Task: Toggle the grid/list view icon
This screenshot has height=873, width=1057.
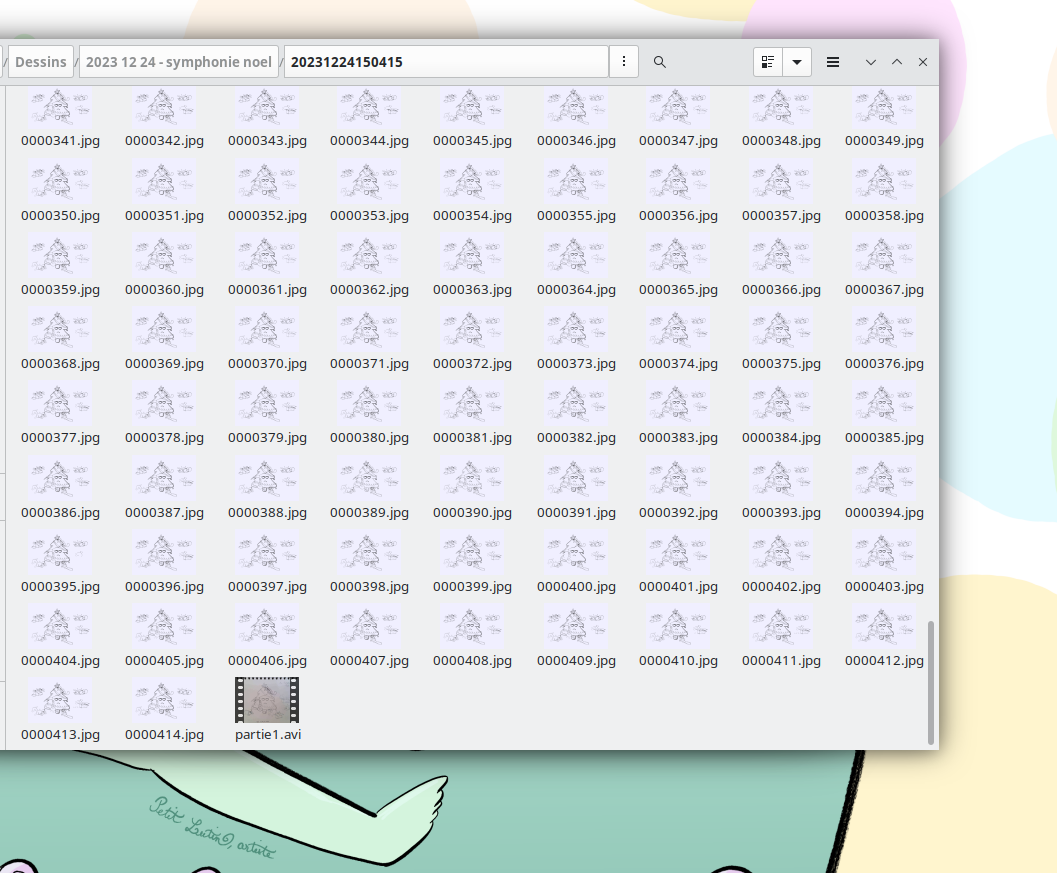Action: click(767, 62)
